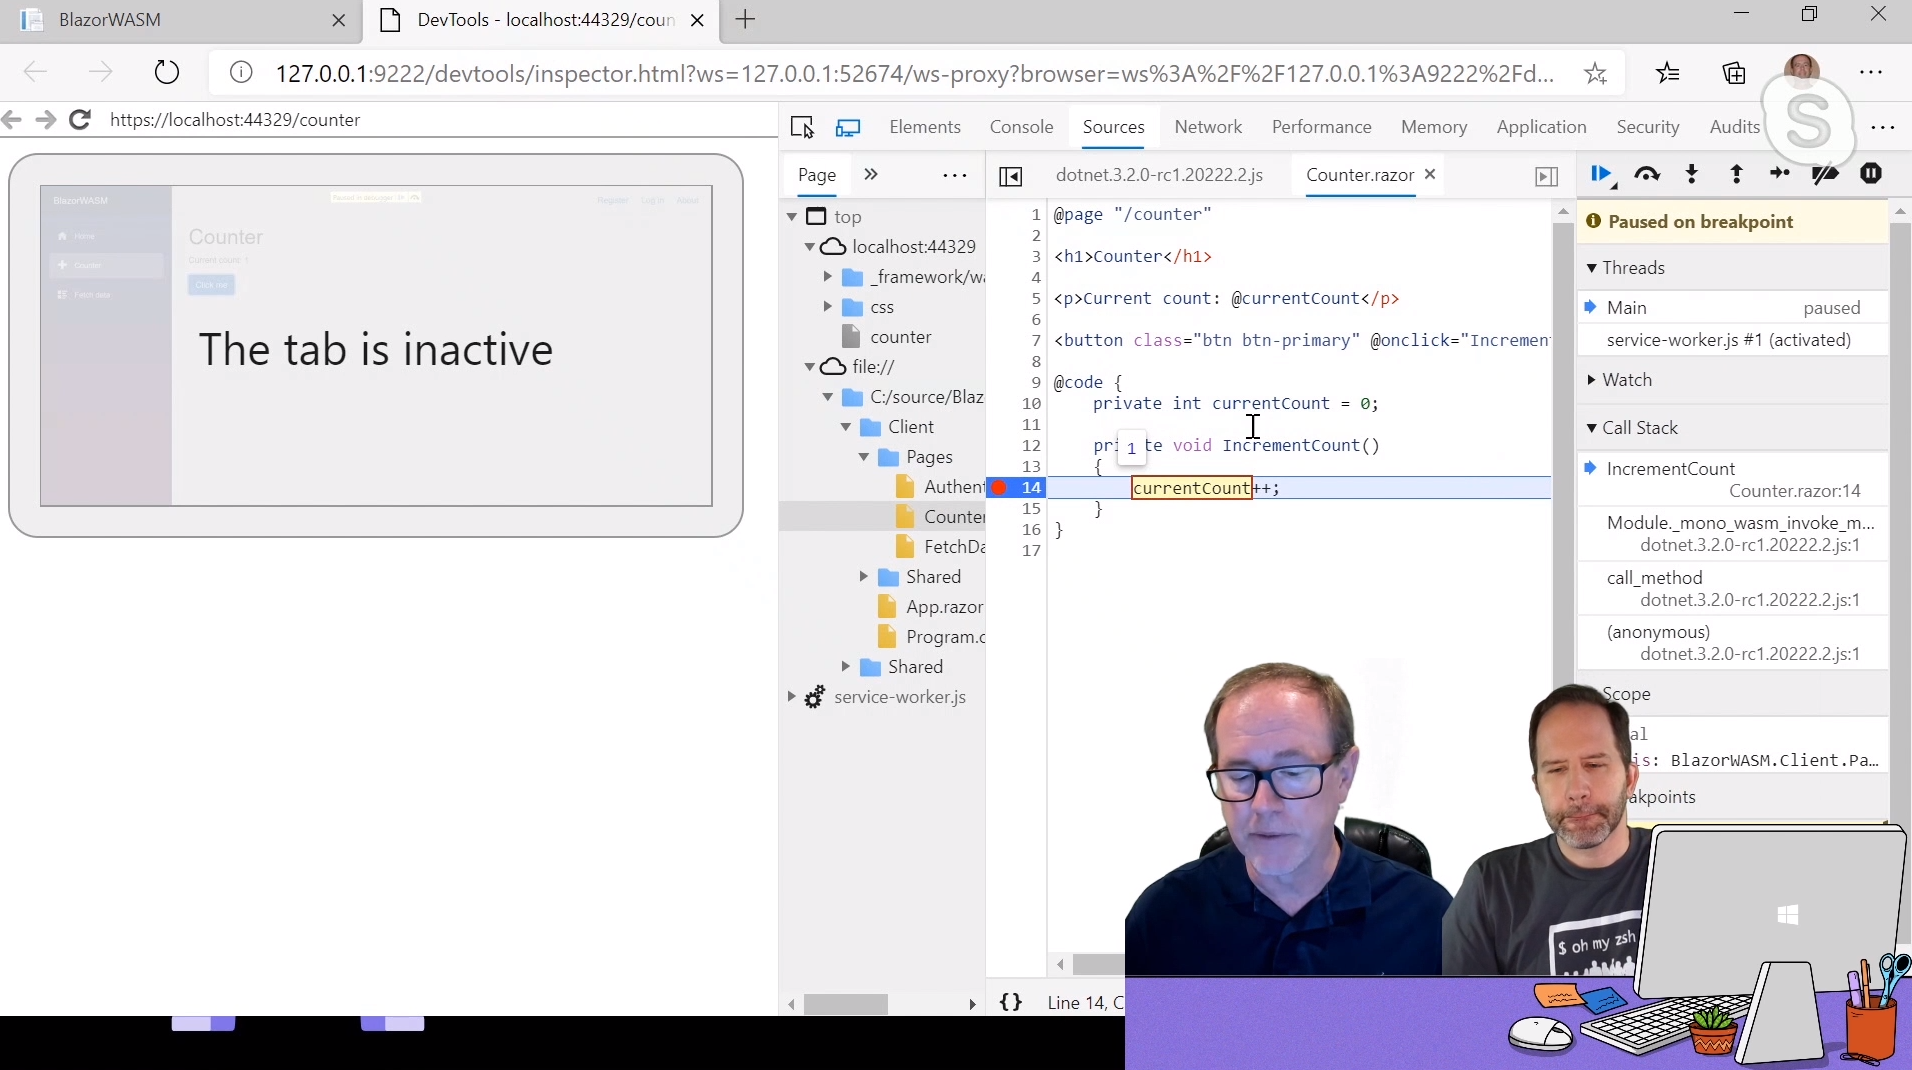The image size is (1912, 1070).
Task: Select the IncrementCount call stack frame
Action: pos(1732,479)
